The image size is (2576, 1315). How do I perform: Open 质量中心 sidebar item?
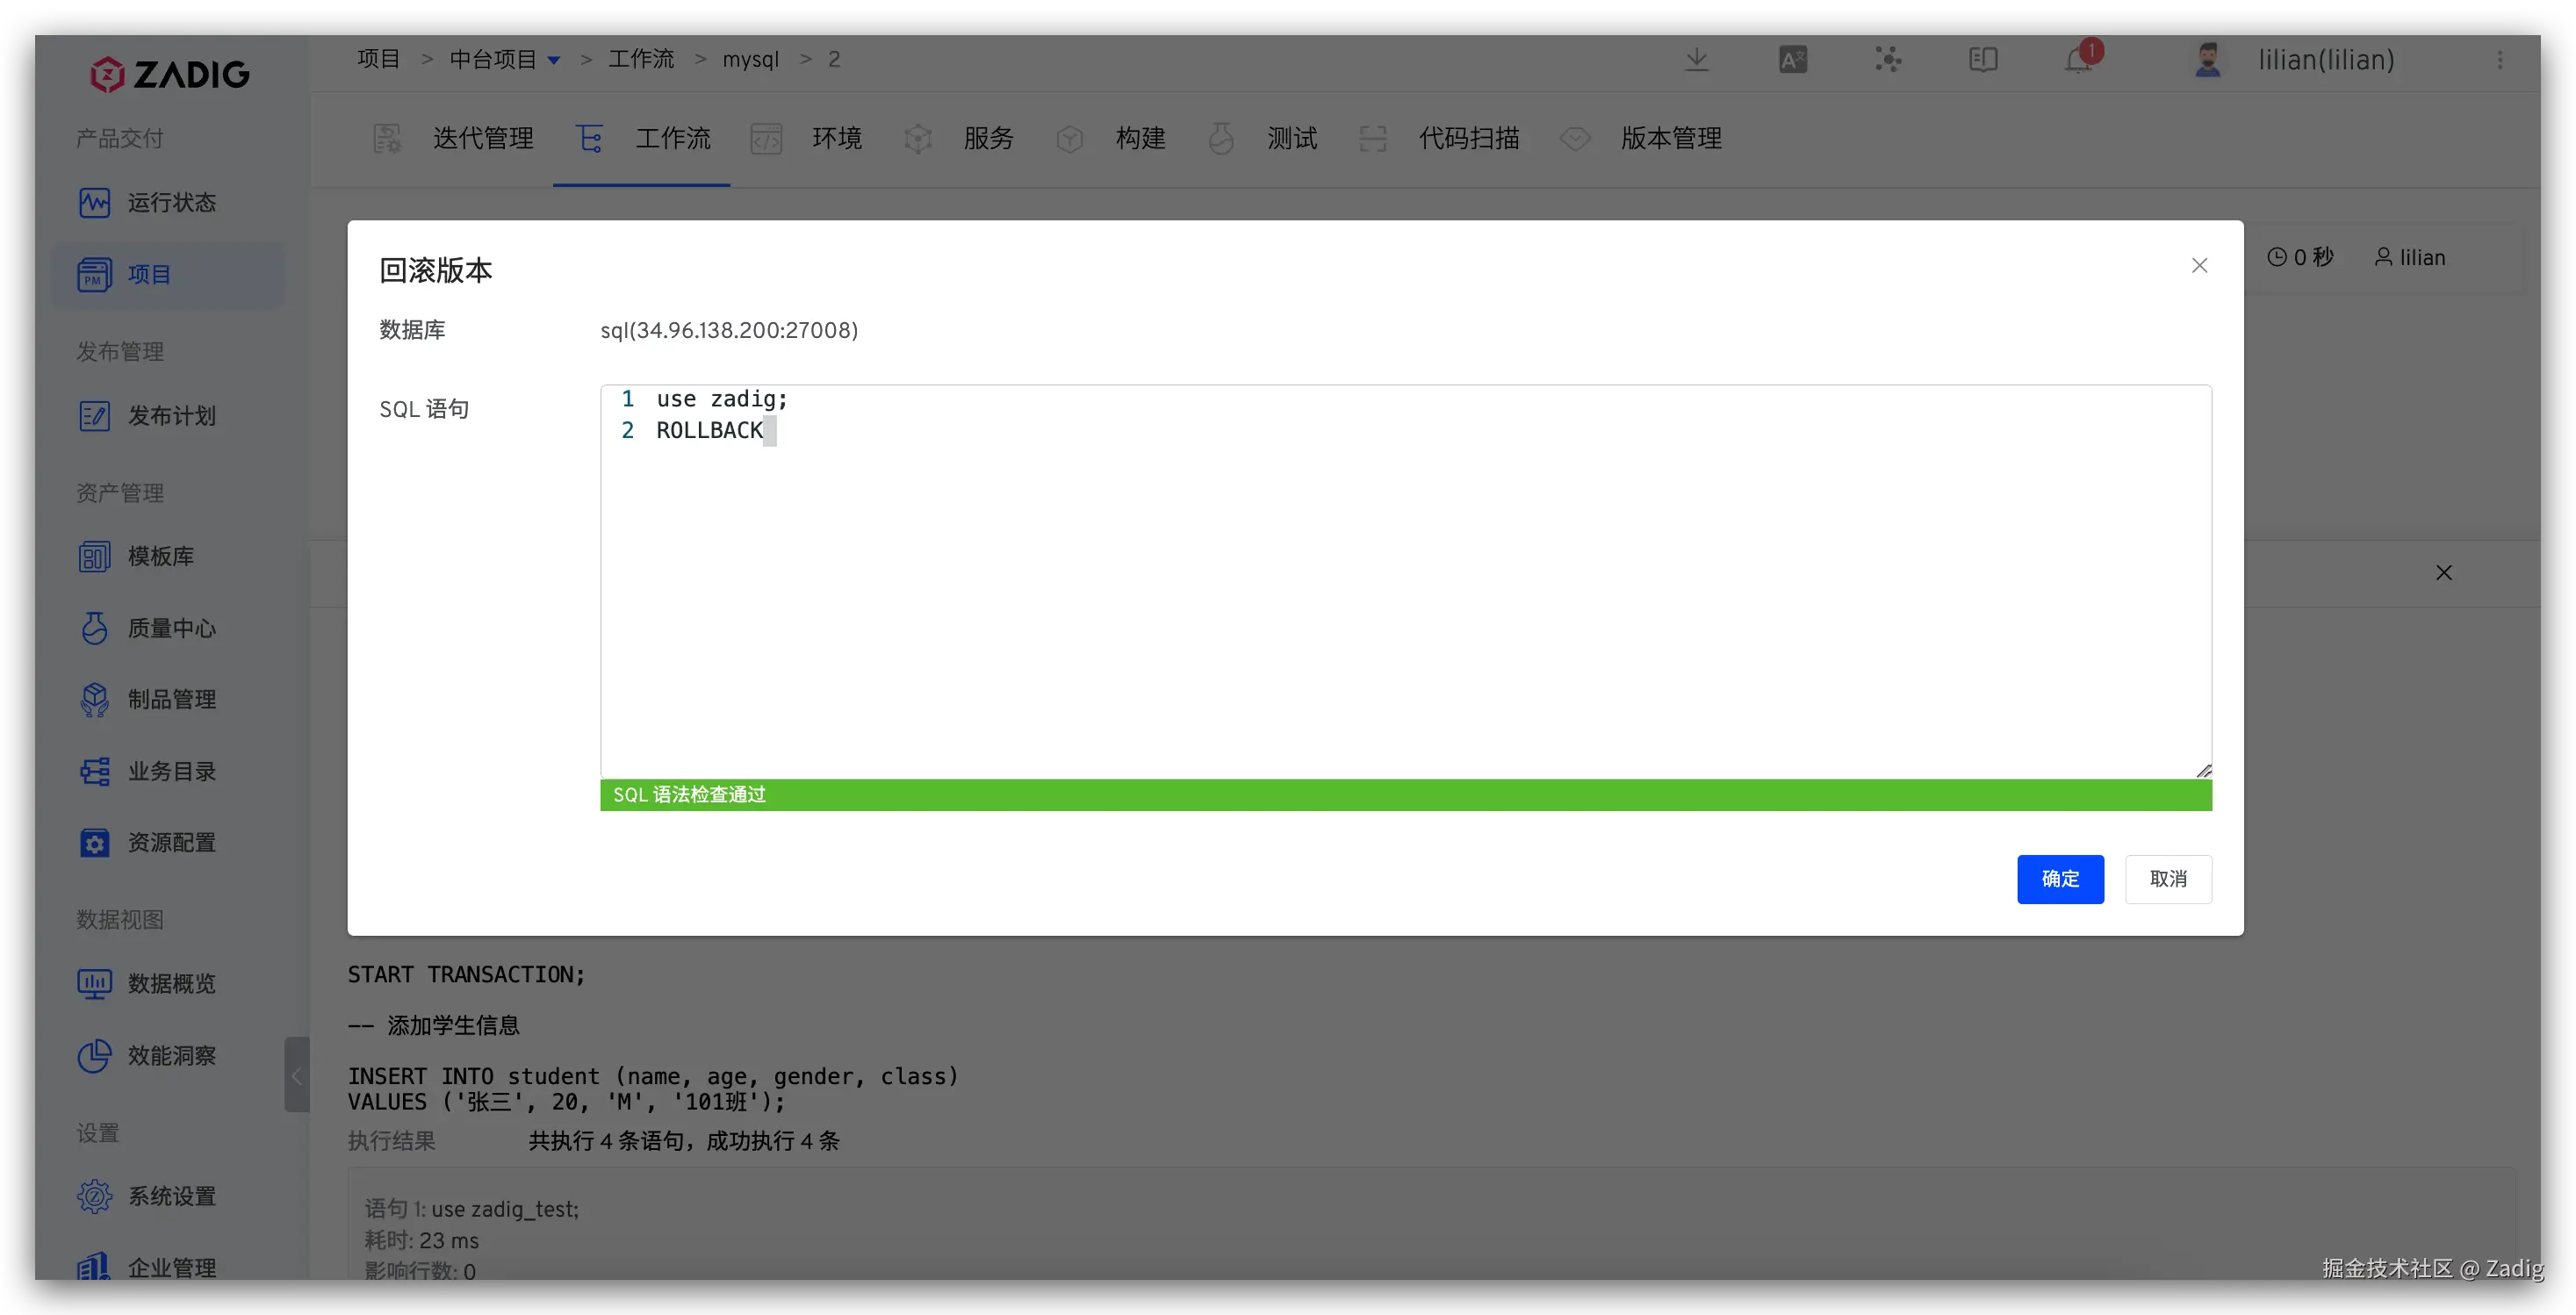170,628
